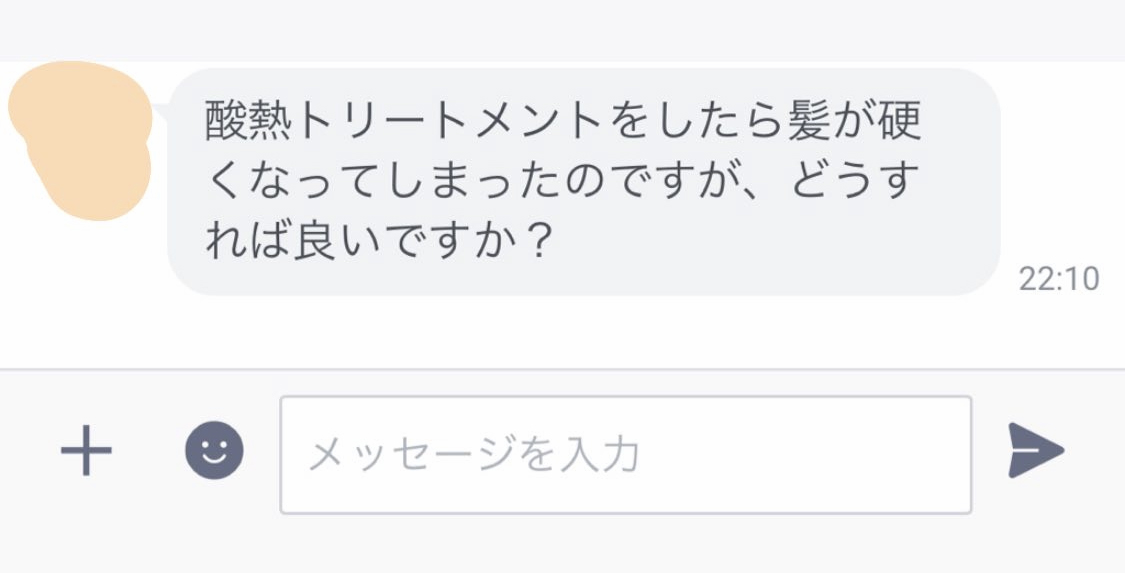Screen dimensions: 1125x573
Task: Select the received message bubble
Action: 584,182
